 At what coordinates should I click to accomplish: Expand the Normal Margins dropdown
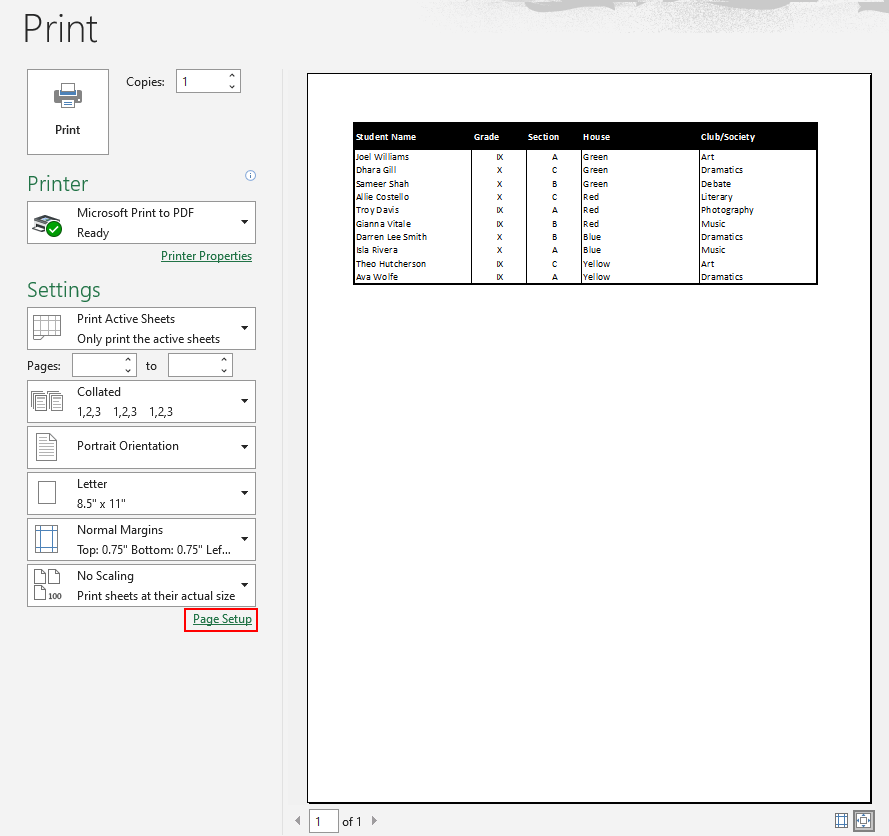245,539
